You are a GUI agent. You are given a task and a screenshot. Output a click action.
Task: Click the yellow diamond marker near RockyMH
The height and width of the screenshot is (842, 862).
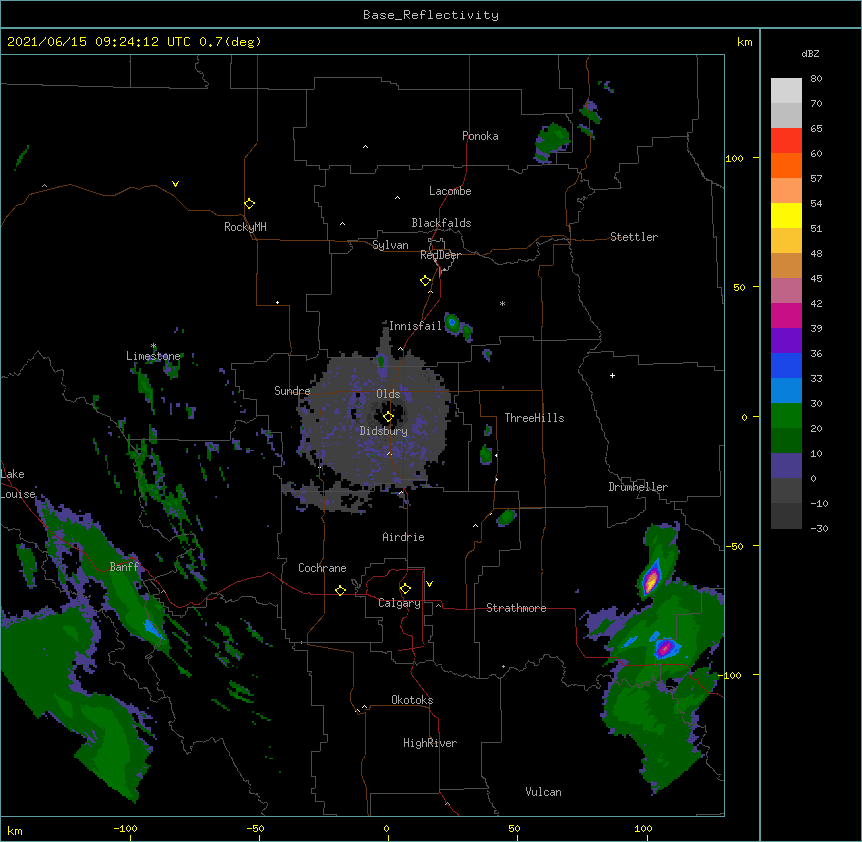pyautogui.click(x=249, y=203)
